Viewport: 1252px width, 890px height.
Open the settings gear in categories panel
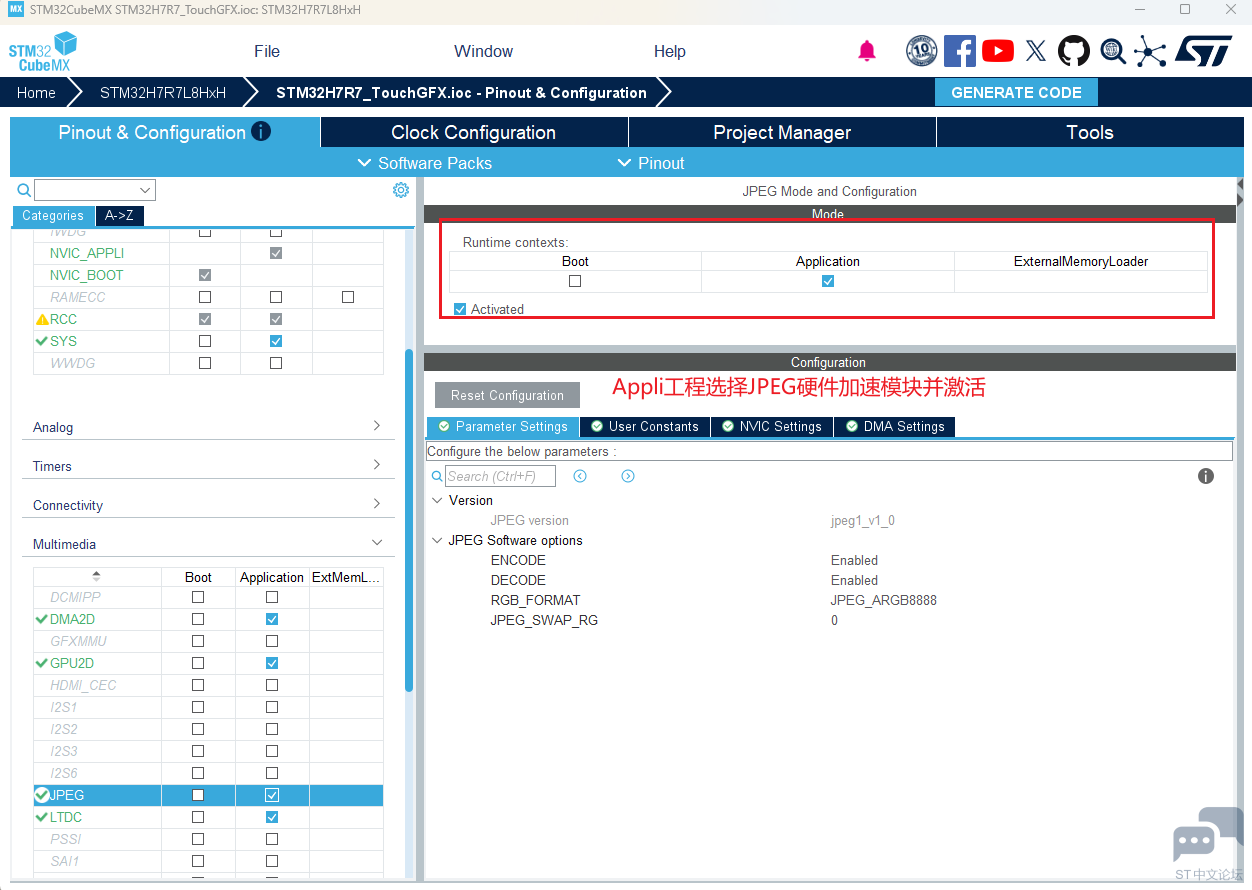coord(401,190)
